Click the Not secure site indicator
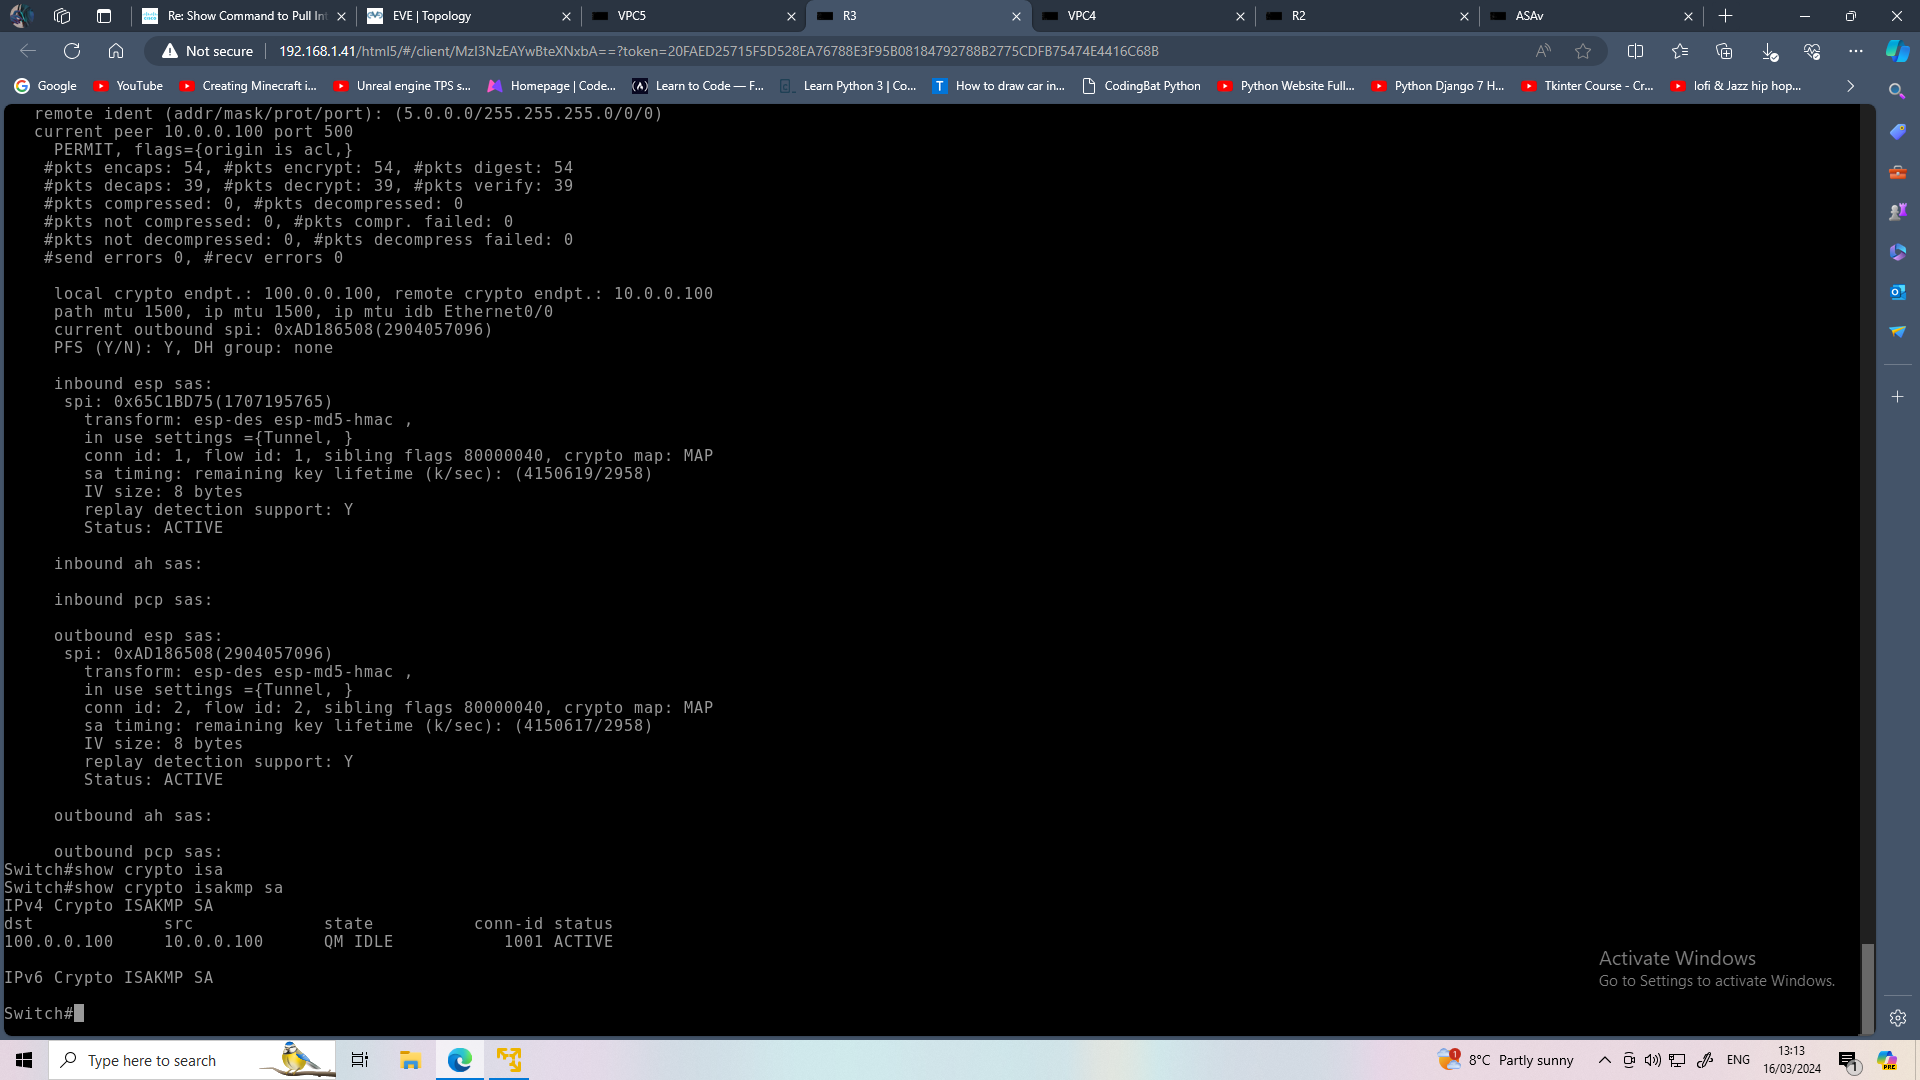 coord(208,51)
